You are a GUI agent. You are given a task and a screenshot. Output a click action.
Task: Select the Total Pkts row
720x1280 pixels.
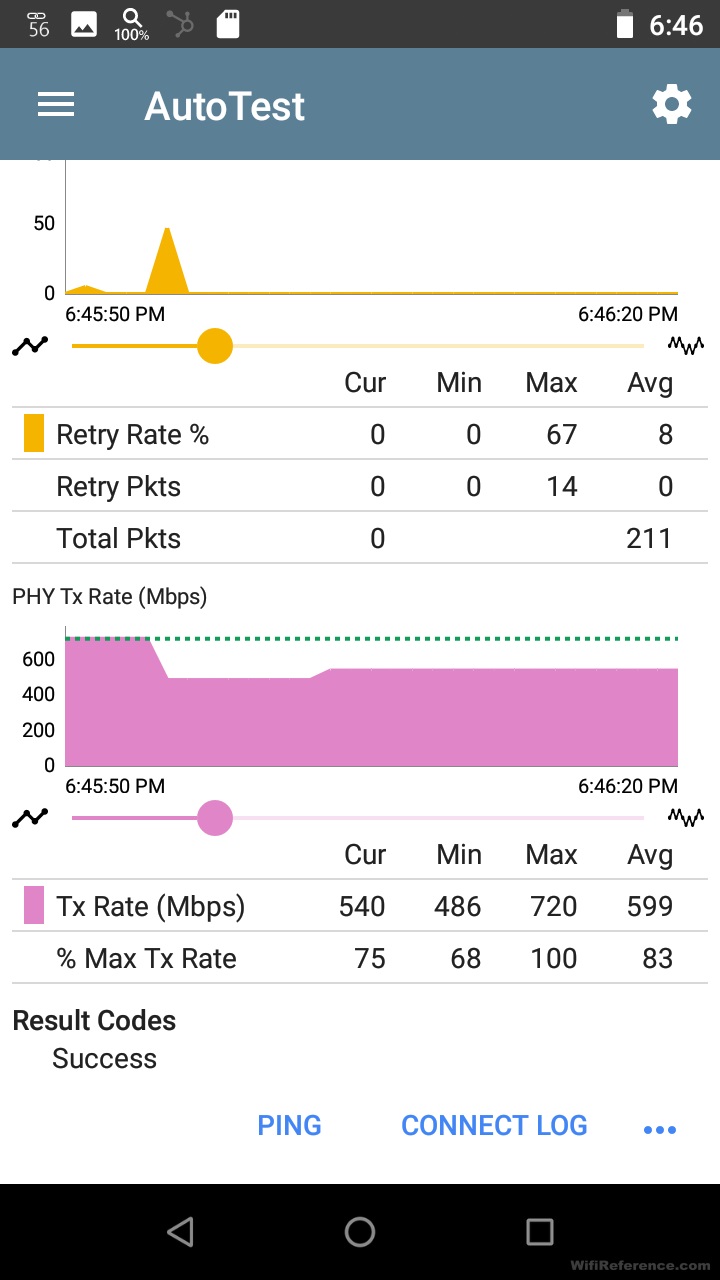click(x=360, y=538)
